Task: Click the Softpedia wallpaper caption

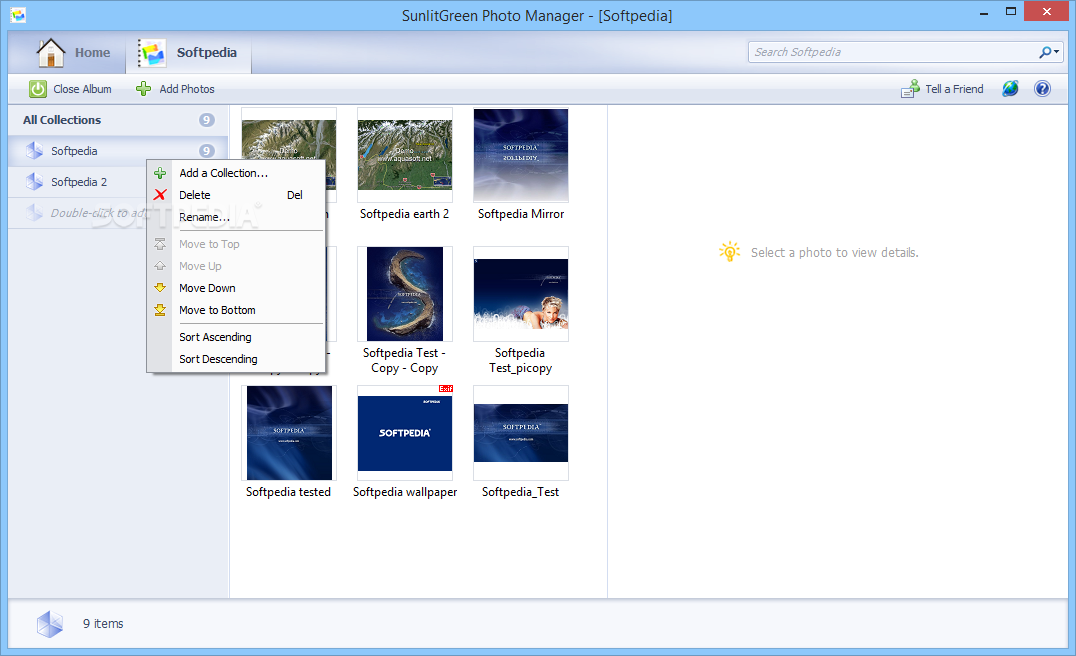Action: [405, 492]
